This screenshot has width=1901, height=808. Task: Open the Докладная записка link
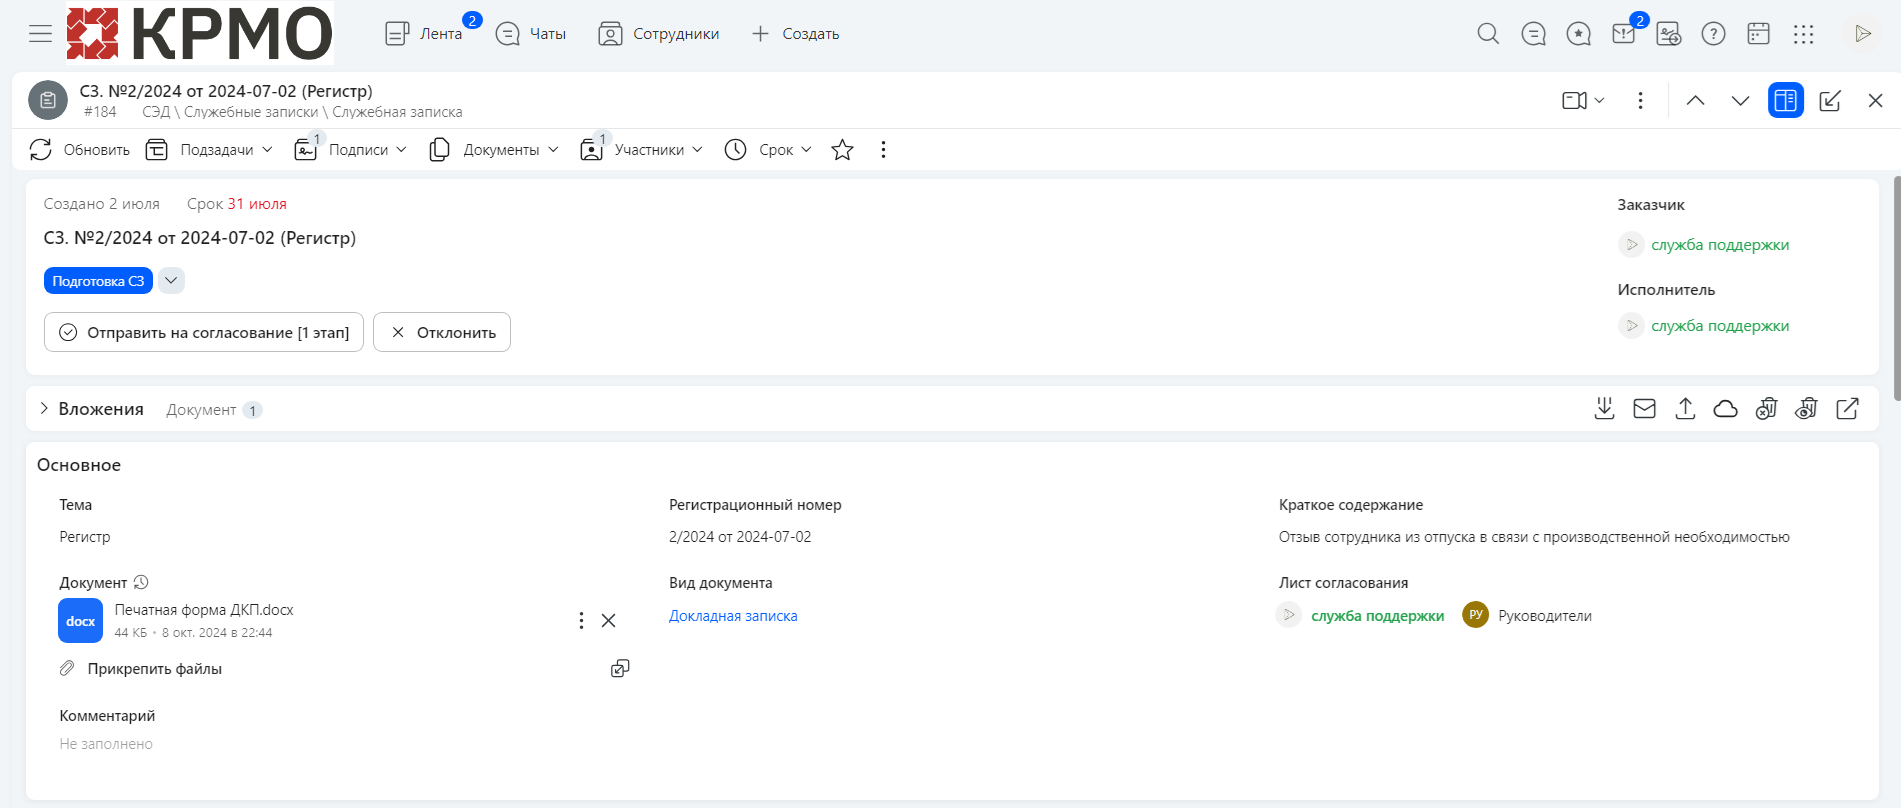click(733, 616)
